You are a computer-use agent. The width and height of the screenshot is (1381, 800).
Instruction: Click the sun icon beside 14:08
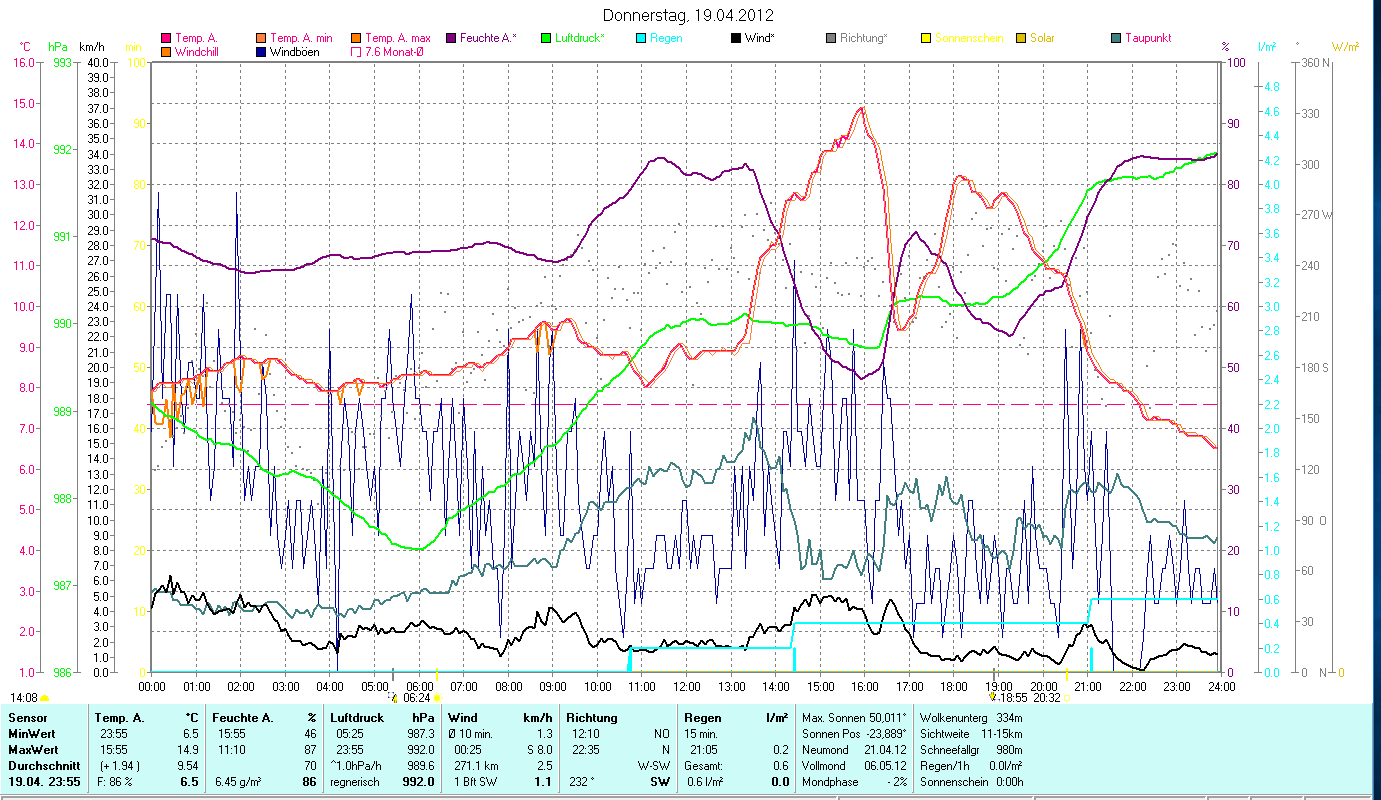pyautogui.click(x=45, y=698)
